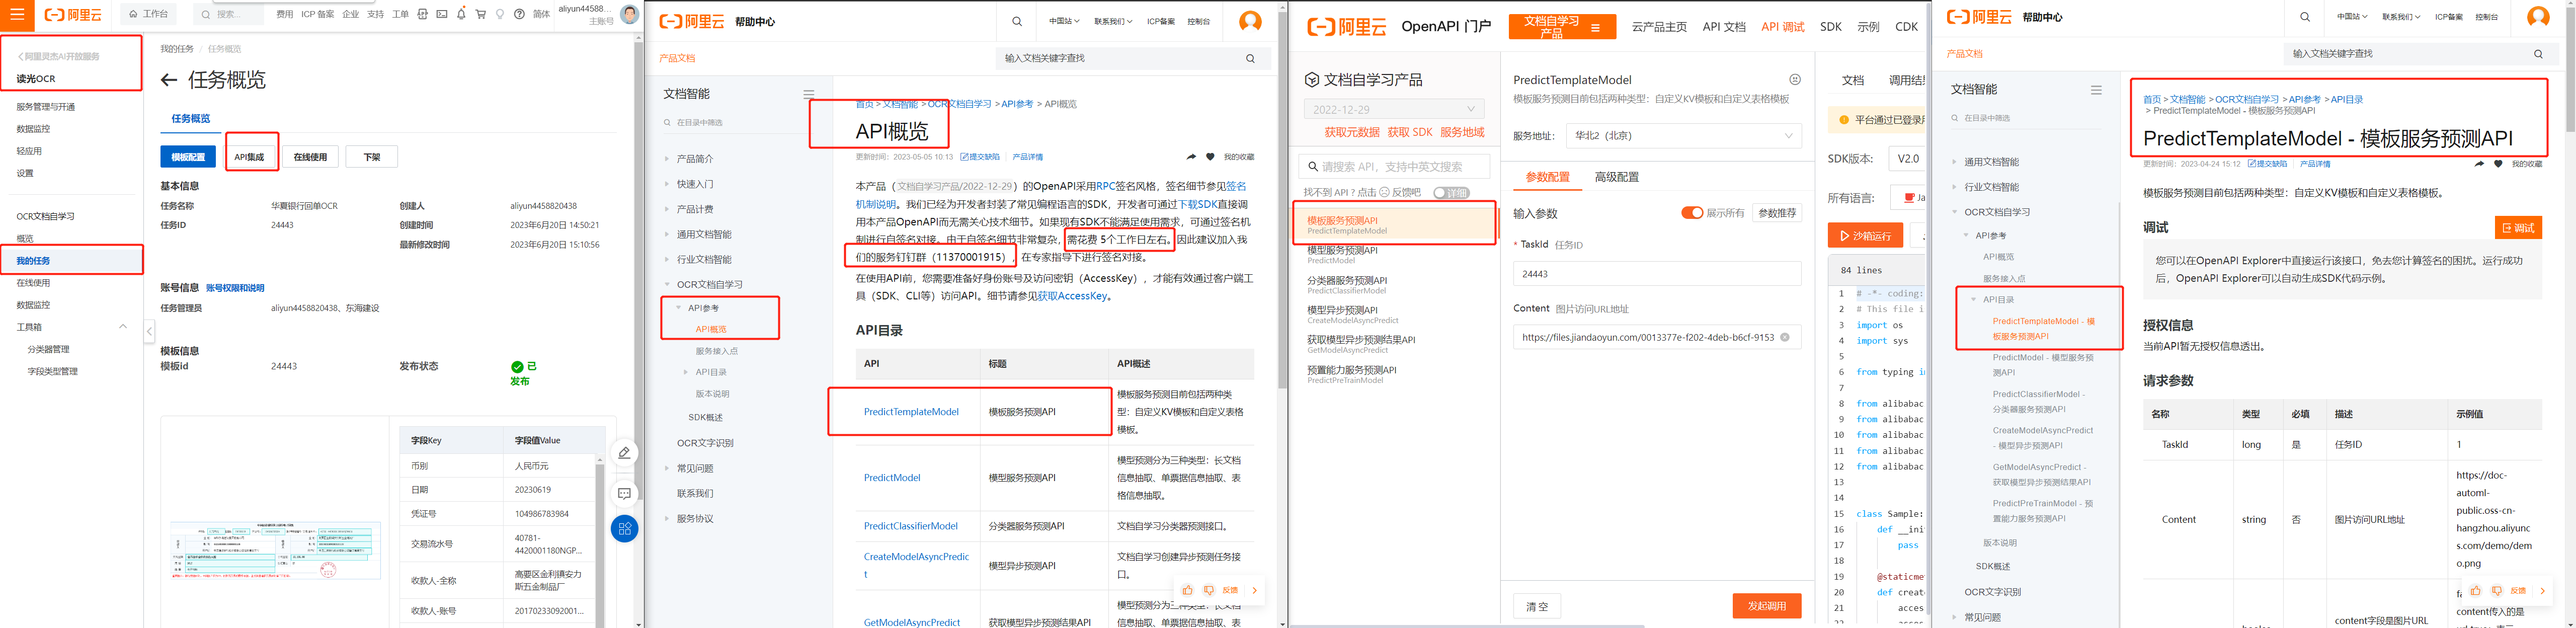
Task: Select 模型服务预测API PredictModel in API list
Action: (x=1393, y=255)
